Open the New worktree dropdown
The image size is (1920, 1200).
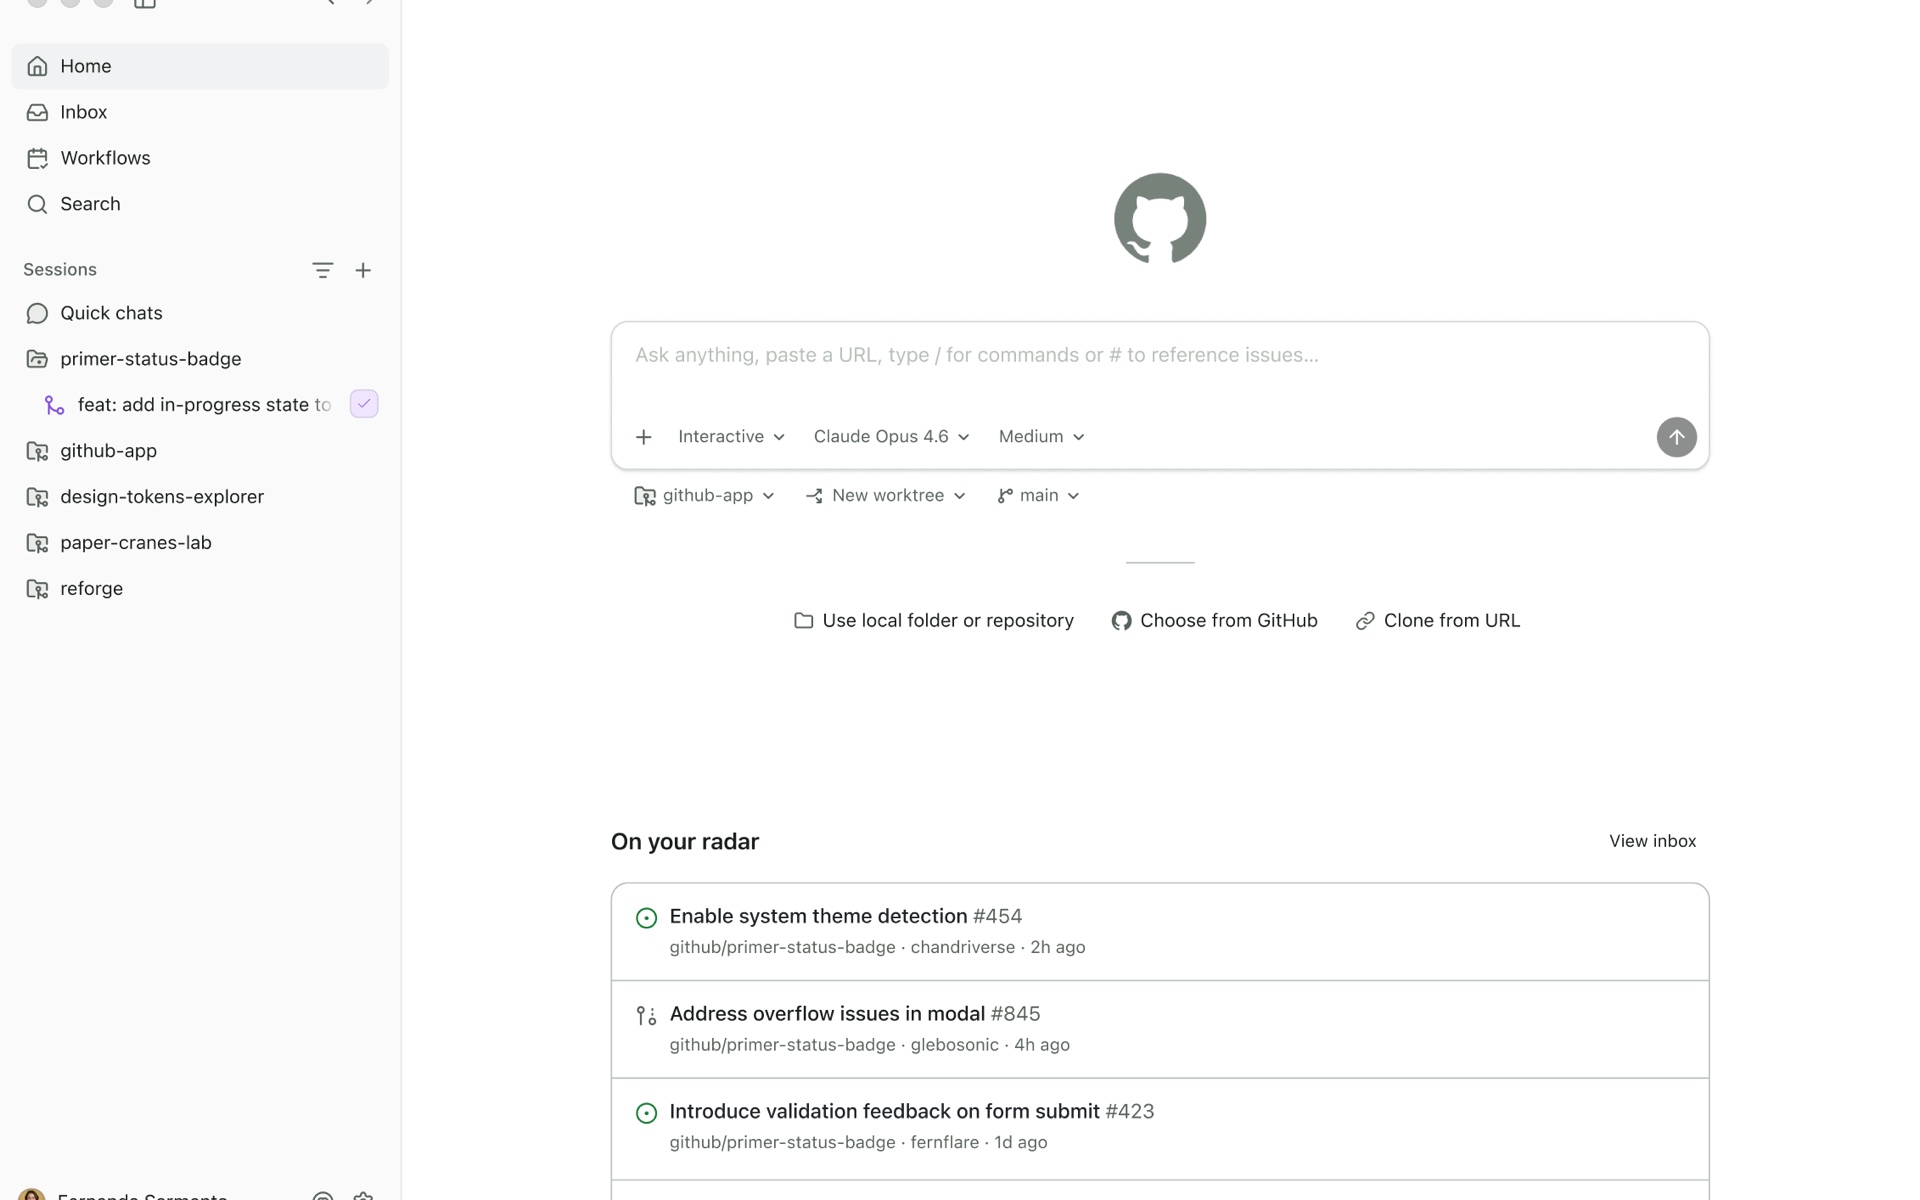[x=885, y=496]
